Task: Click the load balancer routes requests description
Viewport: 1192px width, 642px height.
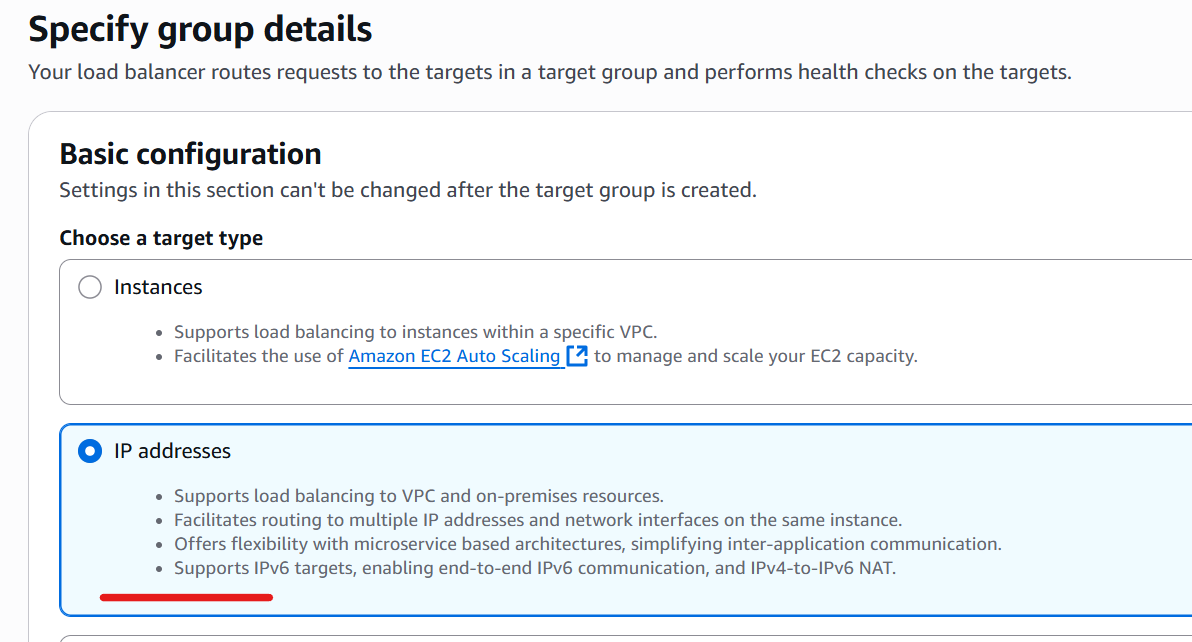Action: (x=550, y=73)
